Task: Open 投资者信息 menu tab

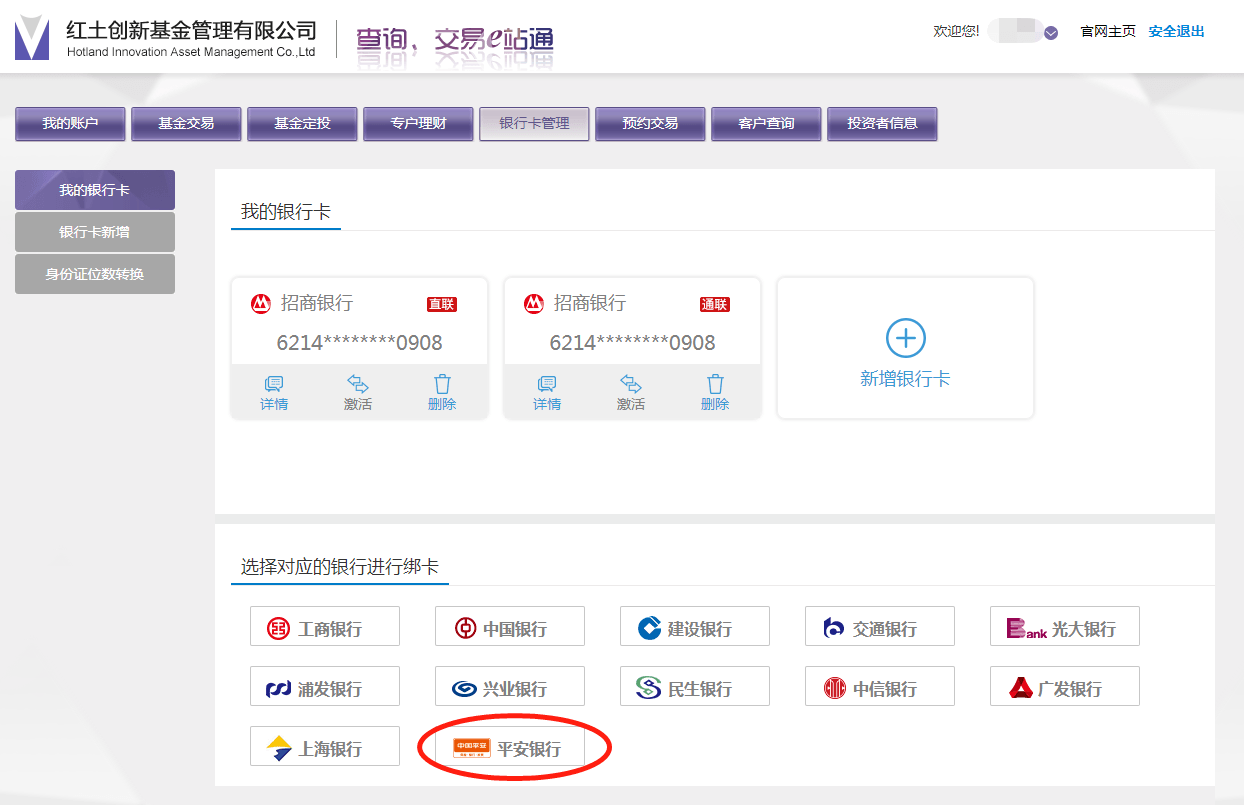Action: tap(882, 124)
